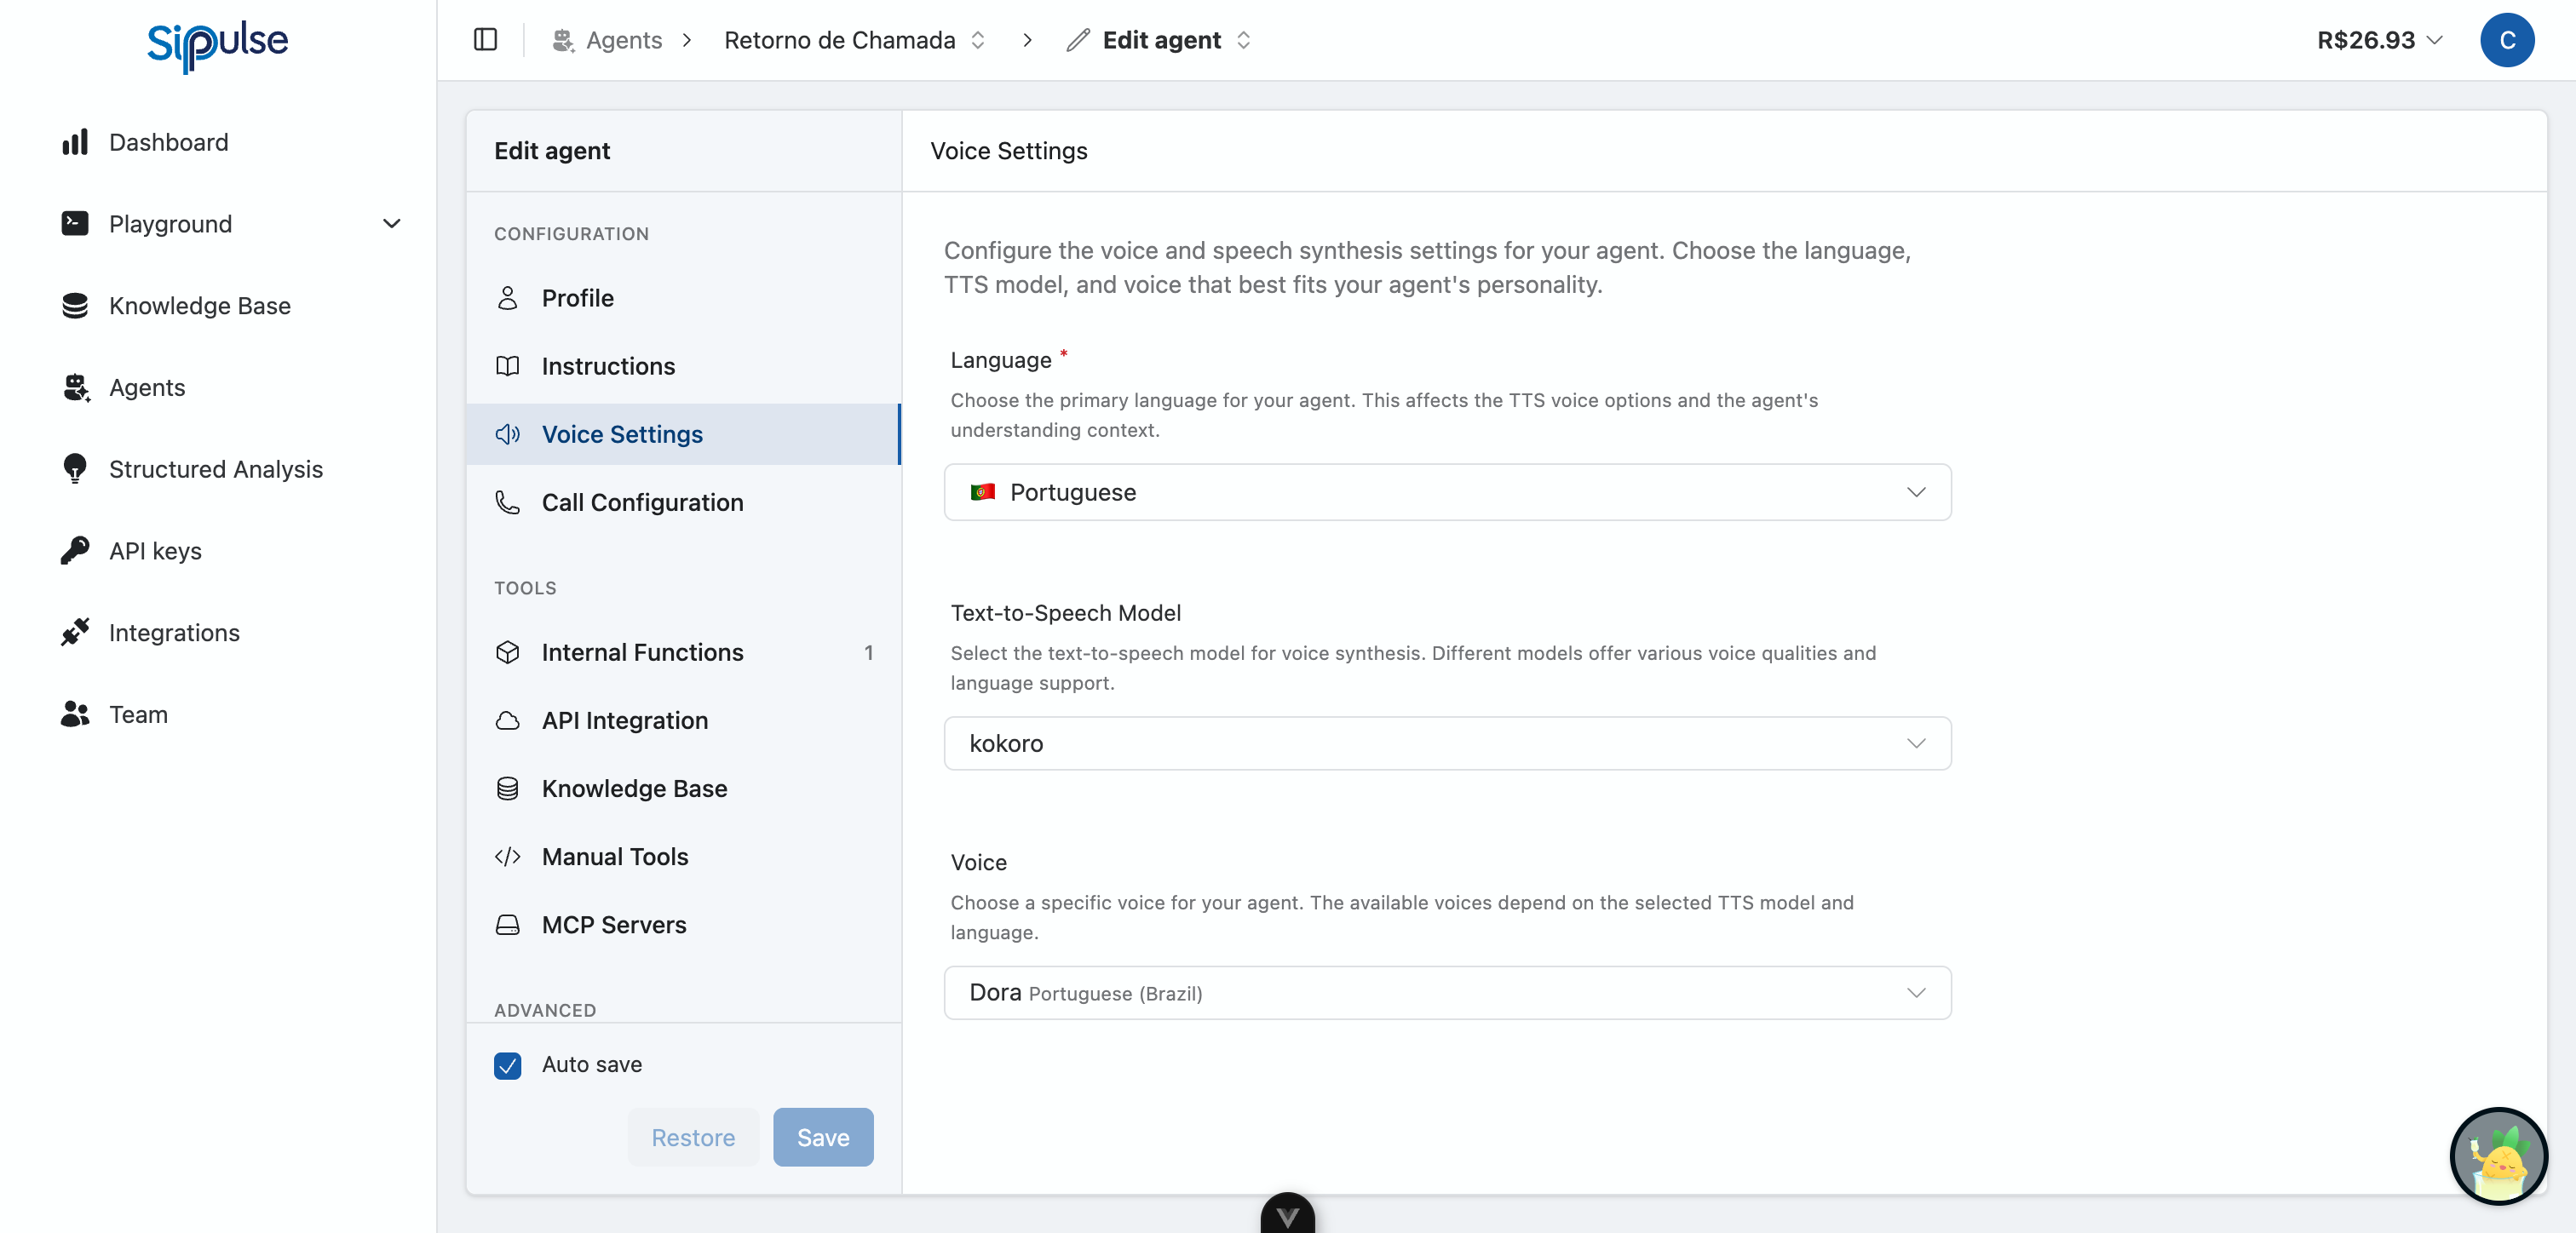
Task: Open the R$26.93 balance menu
Action: point(2379,40)
